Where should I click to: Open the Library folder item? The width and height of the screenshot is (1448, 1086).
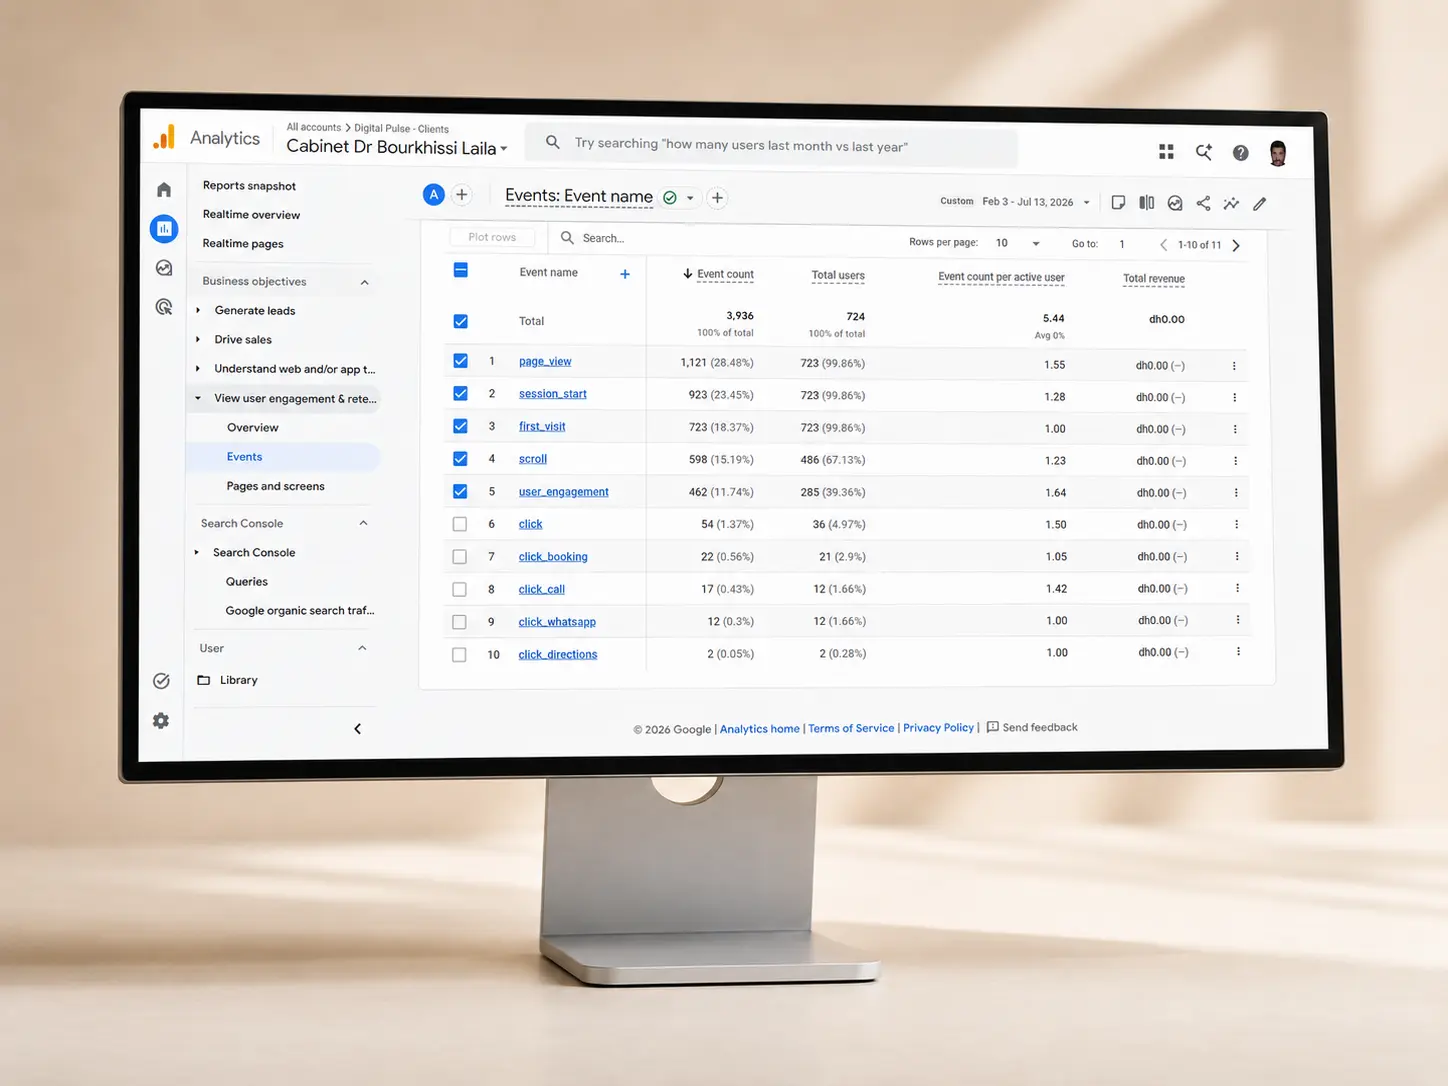click(239, 680)
